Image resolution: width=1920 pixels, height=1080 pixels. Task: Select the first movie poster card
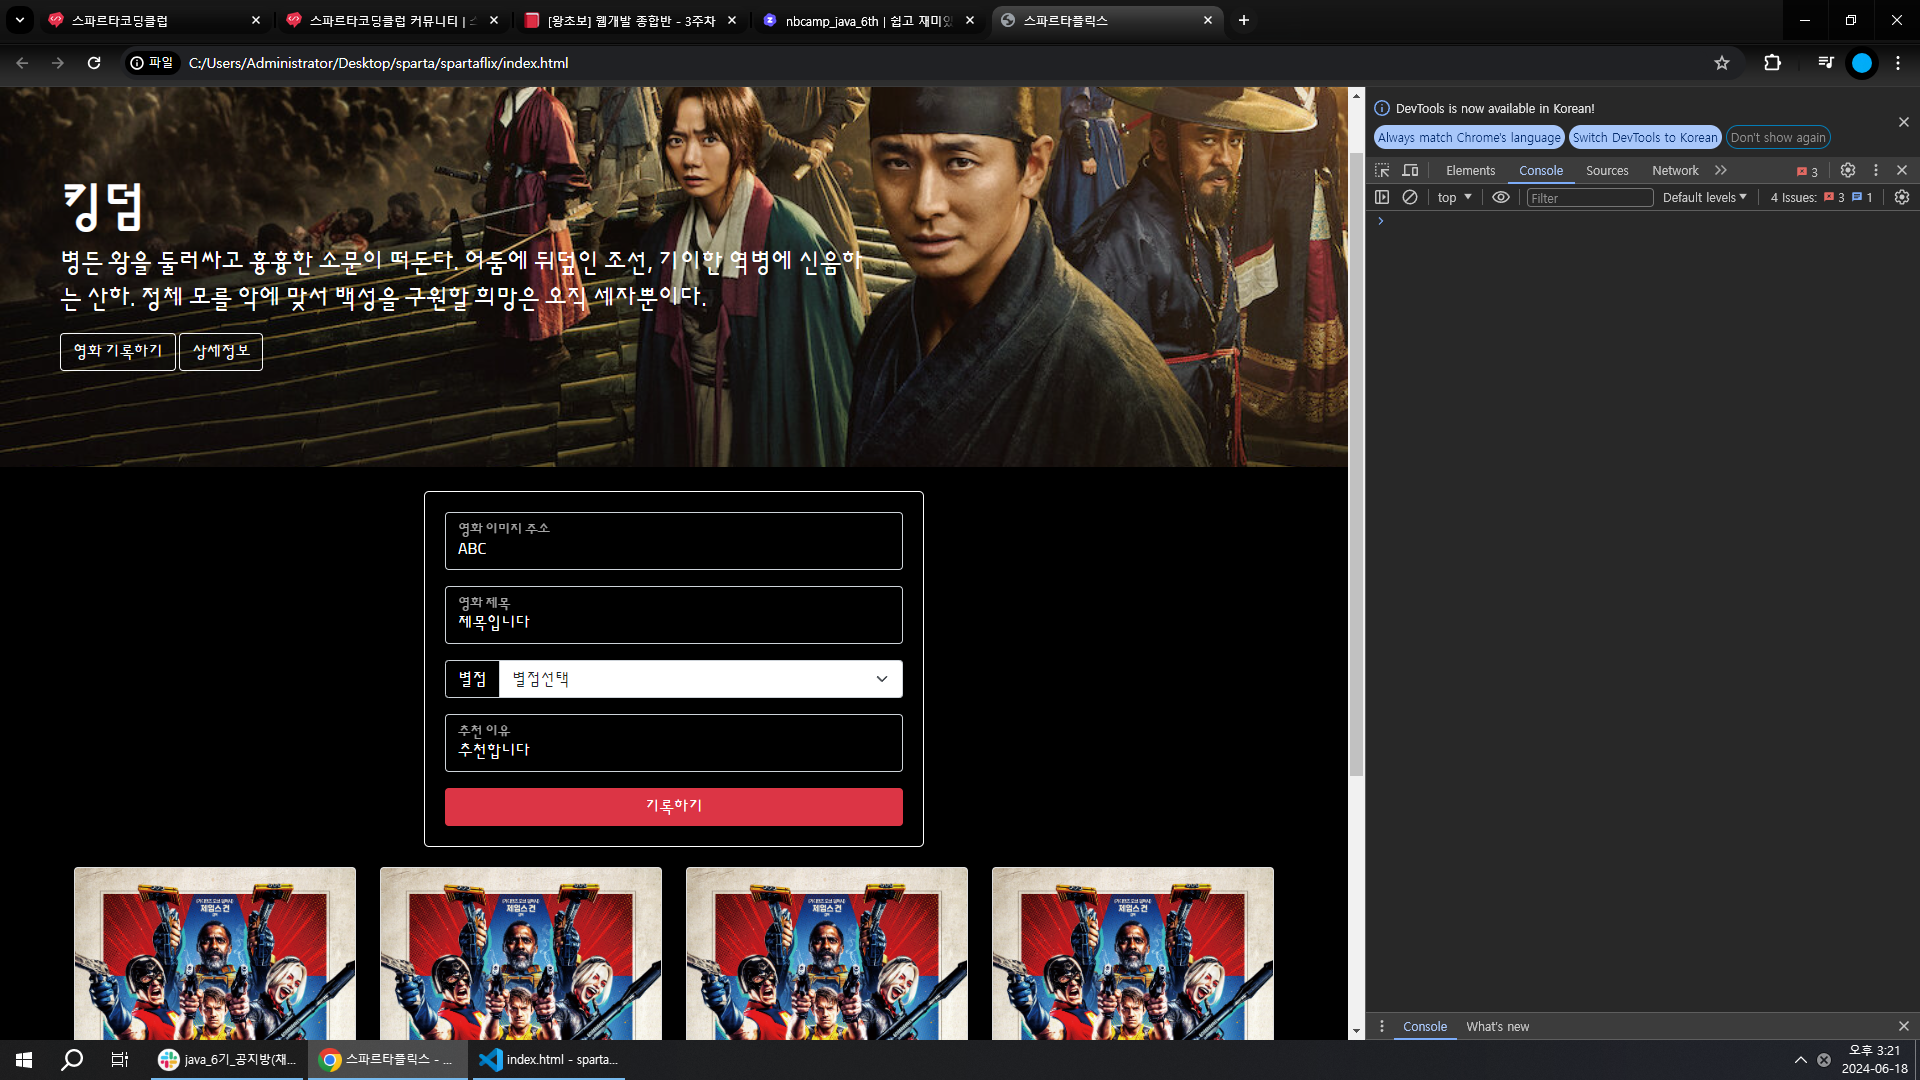pyautogui.click(x=215, y=953)
